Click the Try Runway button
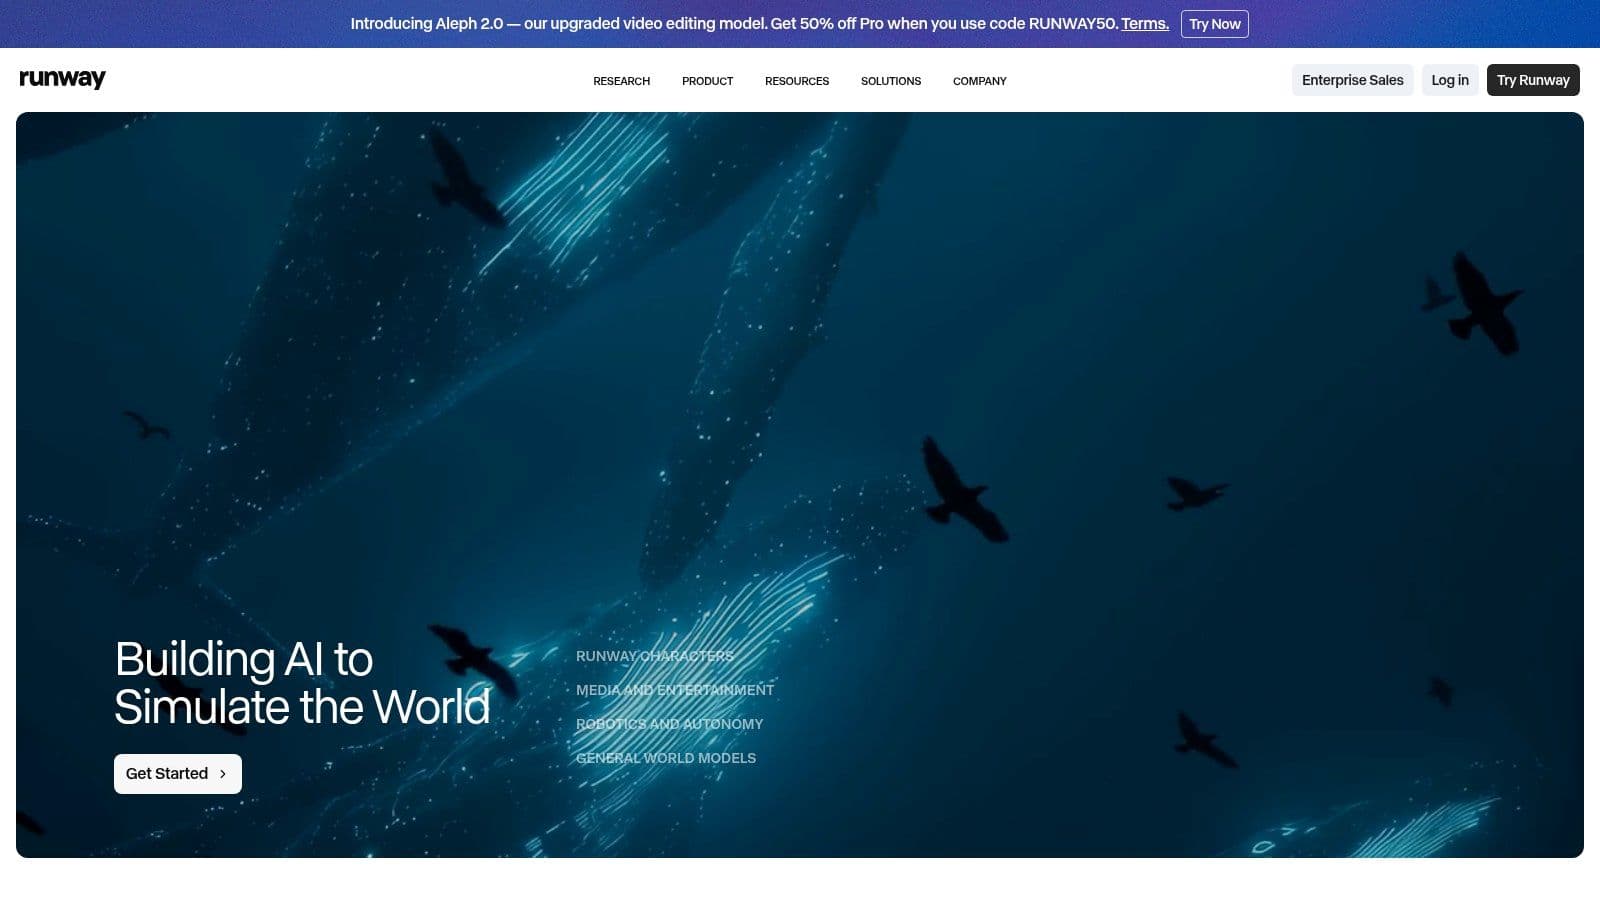The image size is (1600, 900). point(1533,80)
